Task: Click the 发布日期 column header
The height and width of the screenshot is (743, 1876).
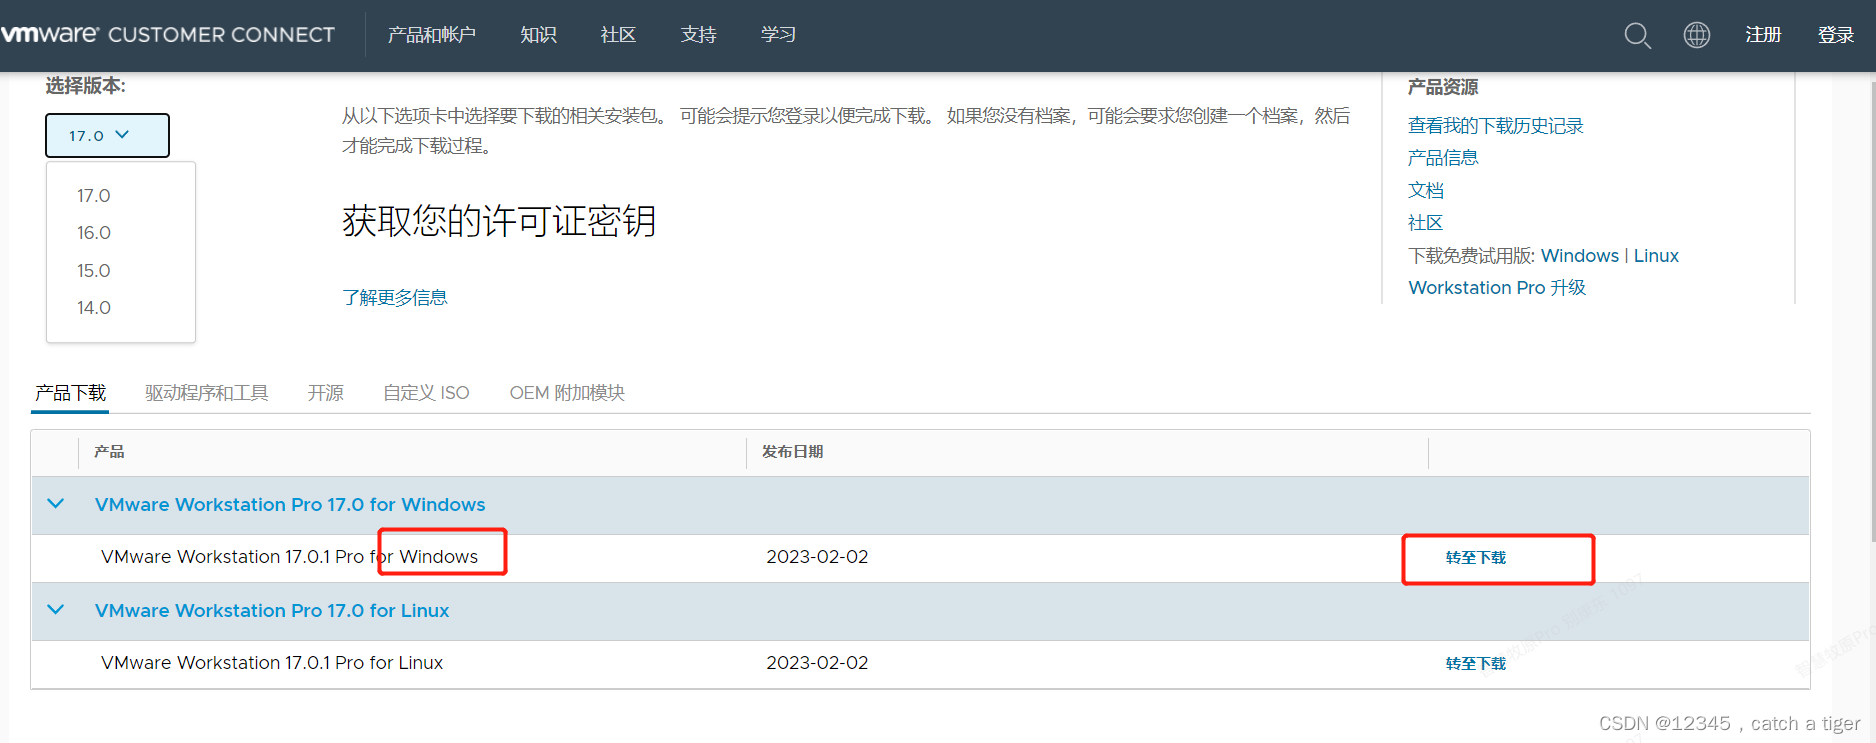Action: (x=793, y=452)
